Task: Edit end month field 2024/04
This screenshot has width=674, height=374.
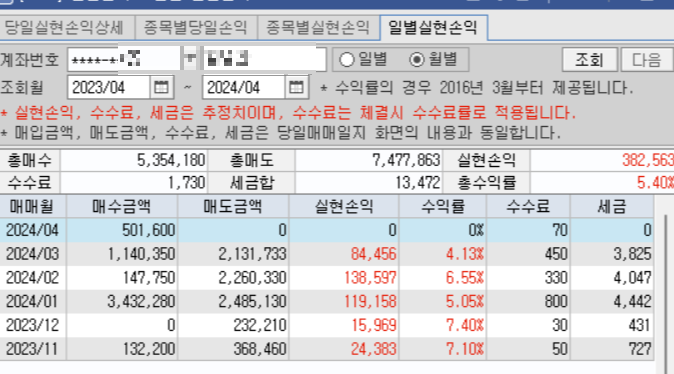Action: 243,88
